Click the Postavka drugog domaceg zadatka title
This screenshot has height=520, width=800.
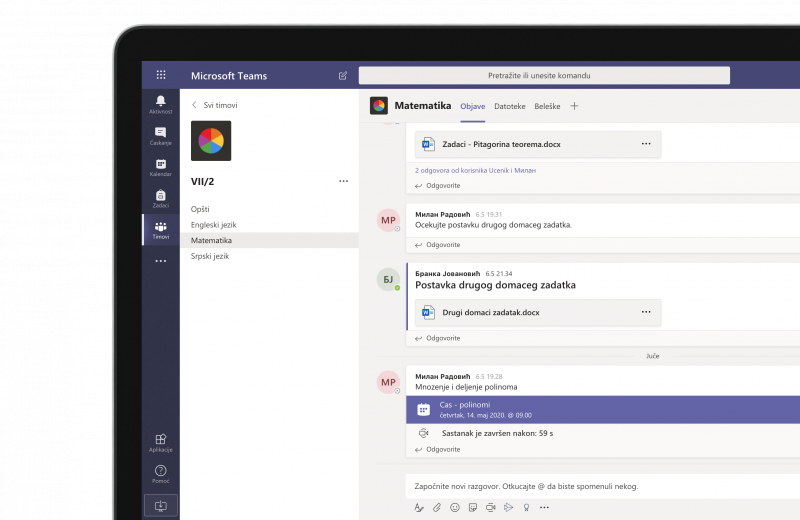[495, 285]
